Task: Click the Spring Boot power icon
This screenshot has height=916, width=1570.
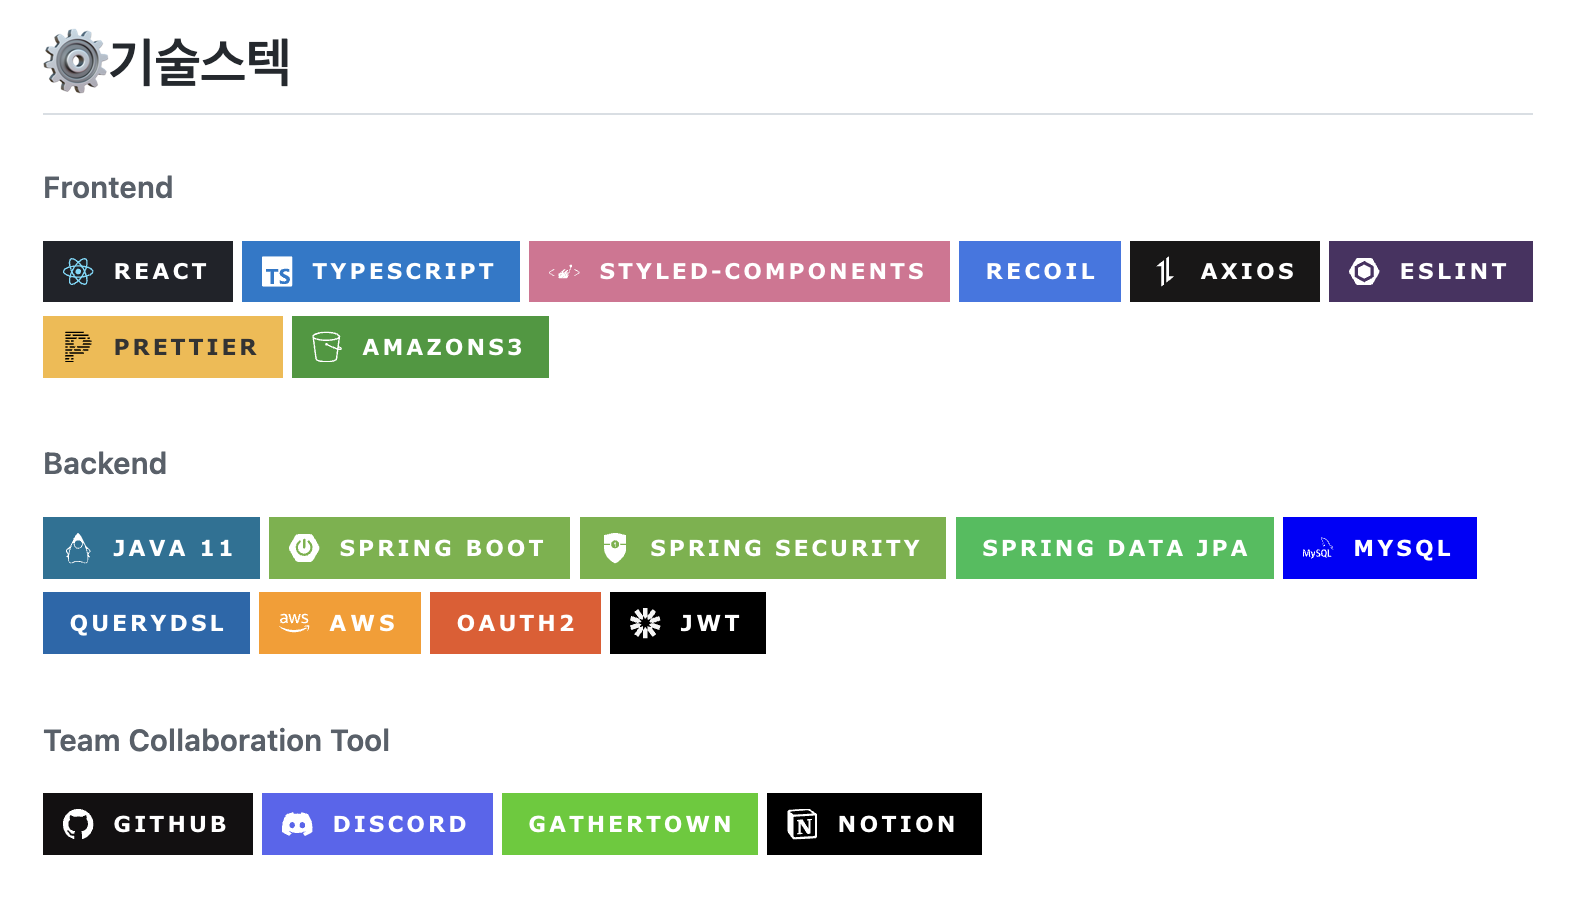Action: [304, 548]
